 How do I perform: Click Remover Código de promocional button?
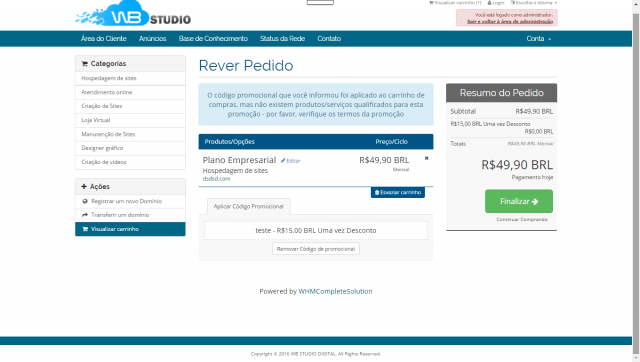click(x=316, y=249)
